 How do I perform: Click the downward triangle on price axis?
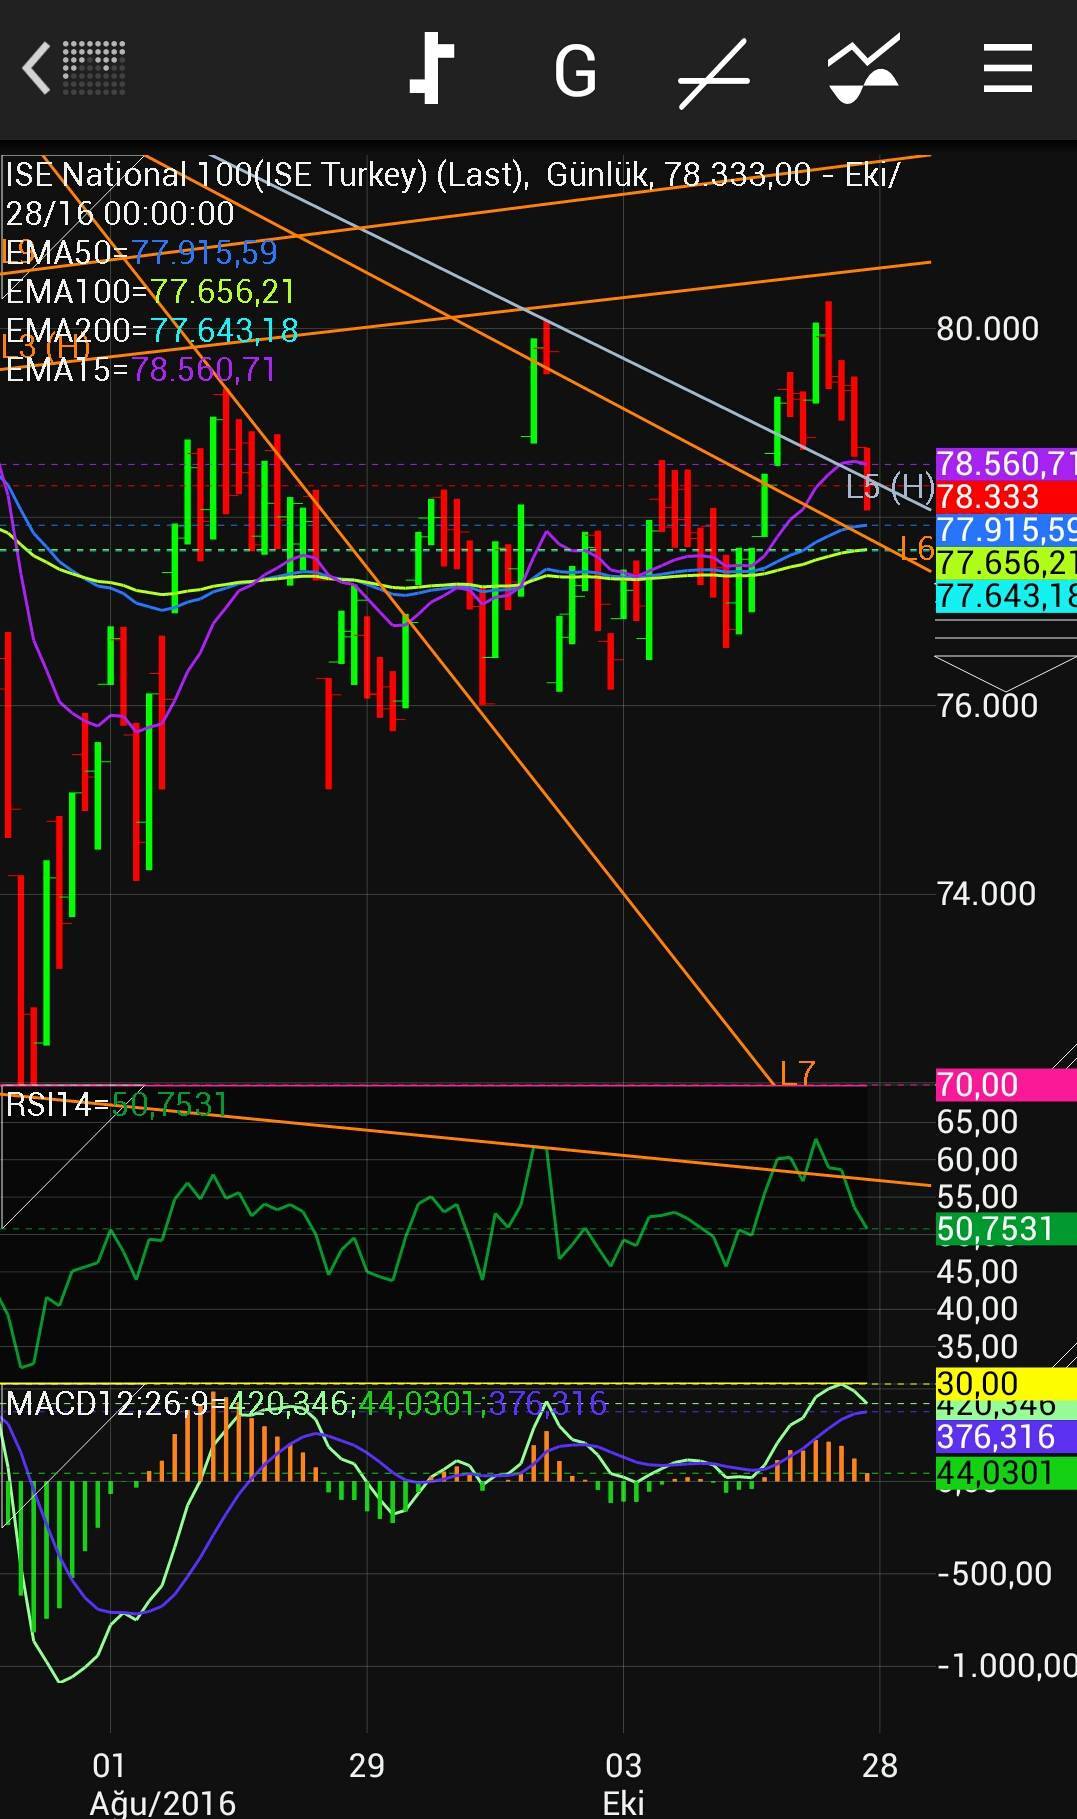[x=1004, y=669]
